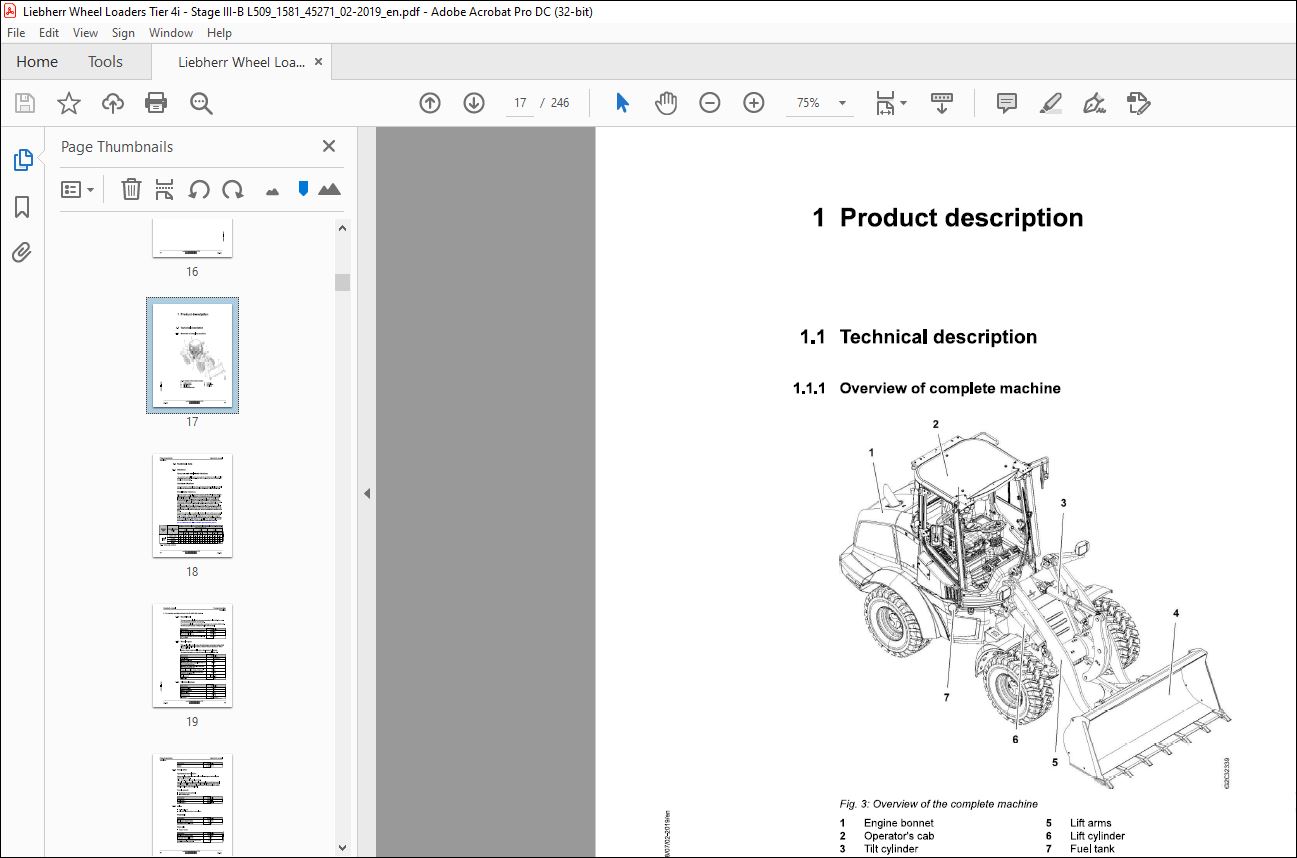Viewport: 1297px width, 858px height.
Task: Click the 'Engine bonnet' legend entry
Action: tap(899, 823)
